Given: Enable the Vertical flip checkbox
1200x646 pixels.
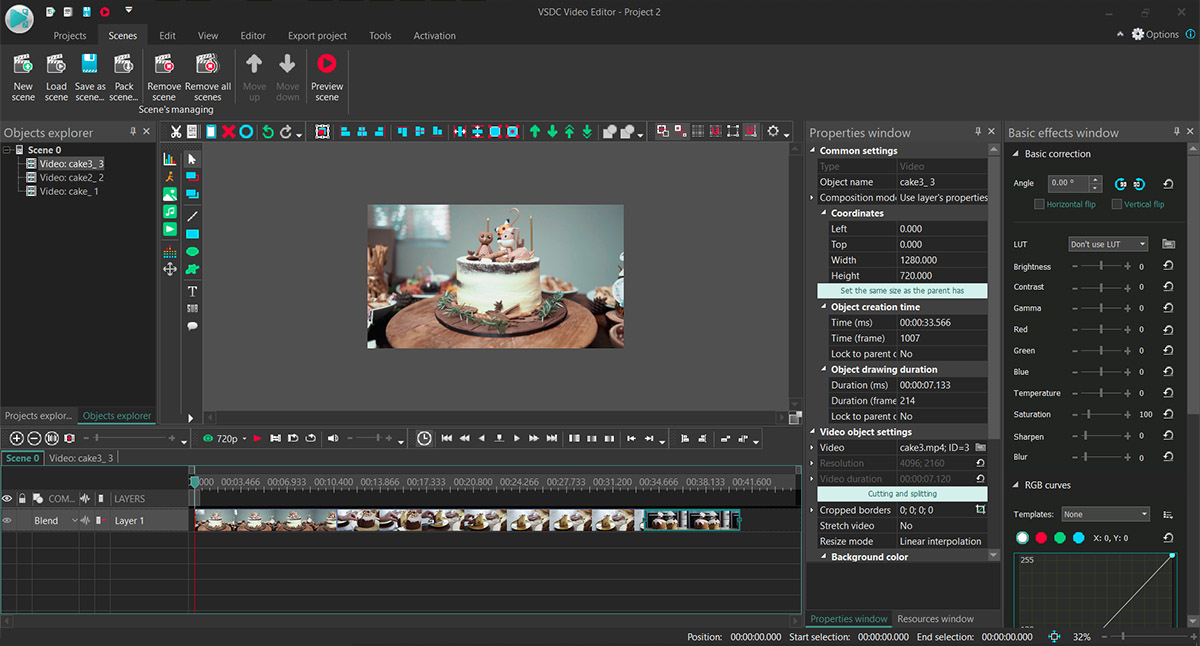Looking at the screenshot, I should (1115, 204).
